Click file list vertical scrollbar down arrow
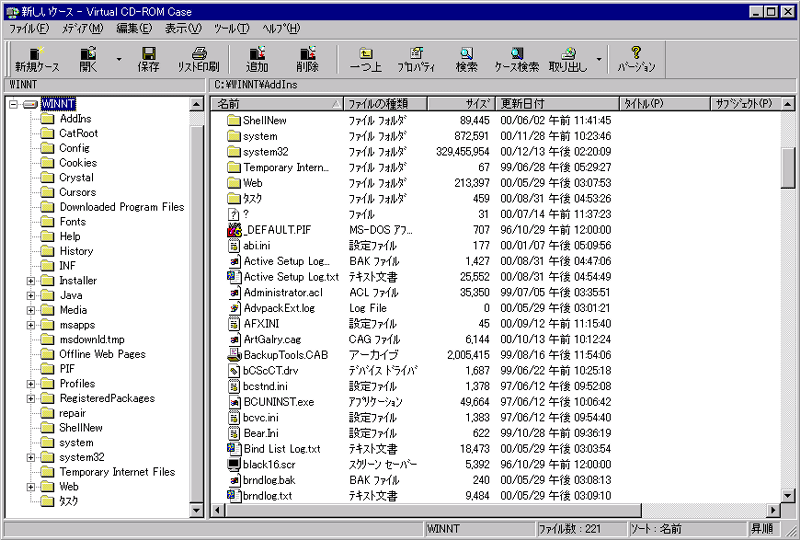This screenshot has height=540, width=800. 788,495
